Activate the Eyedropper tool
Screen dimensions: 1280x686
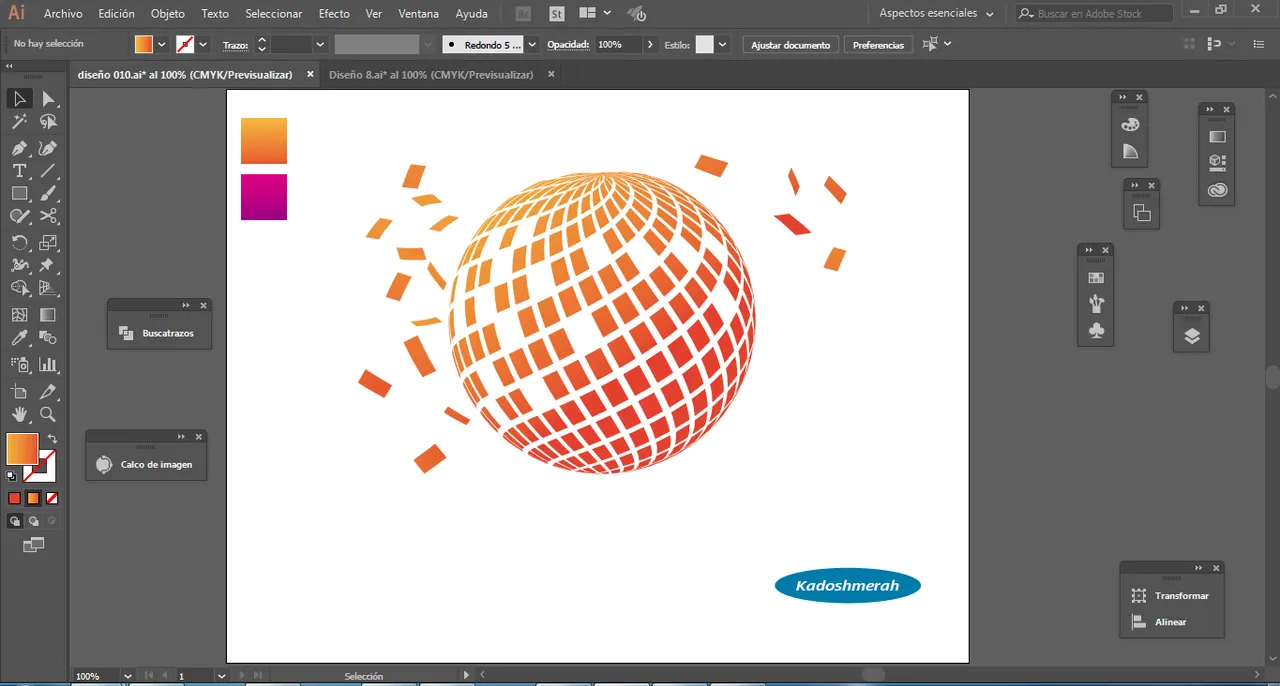19,340
